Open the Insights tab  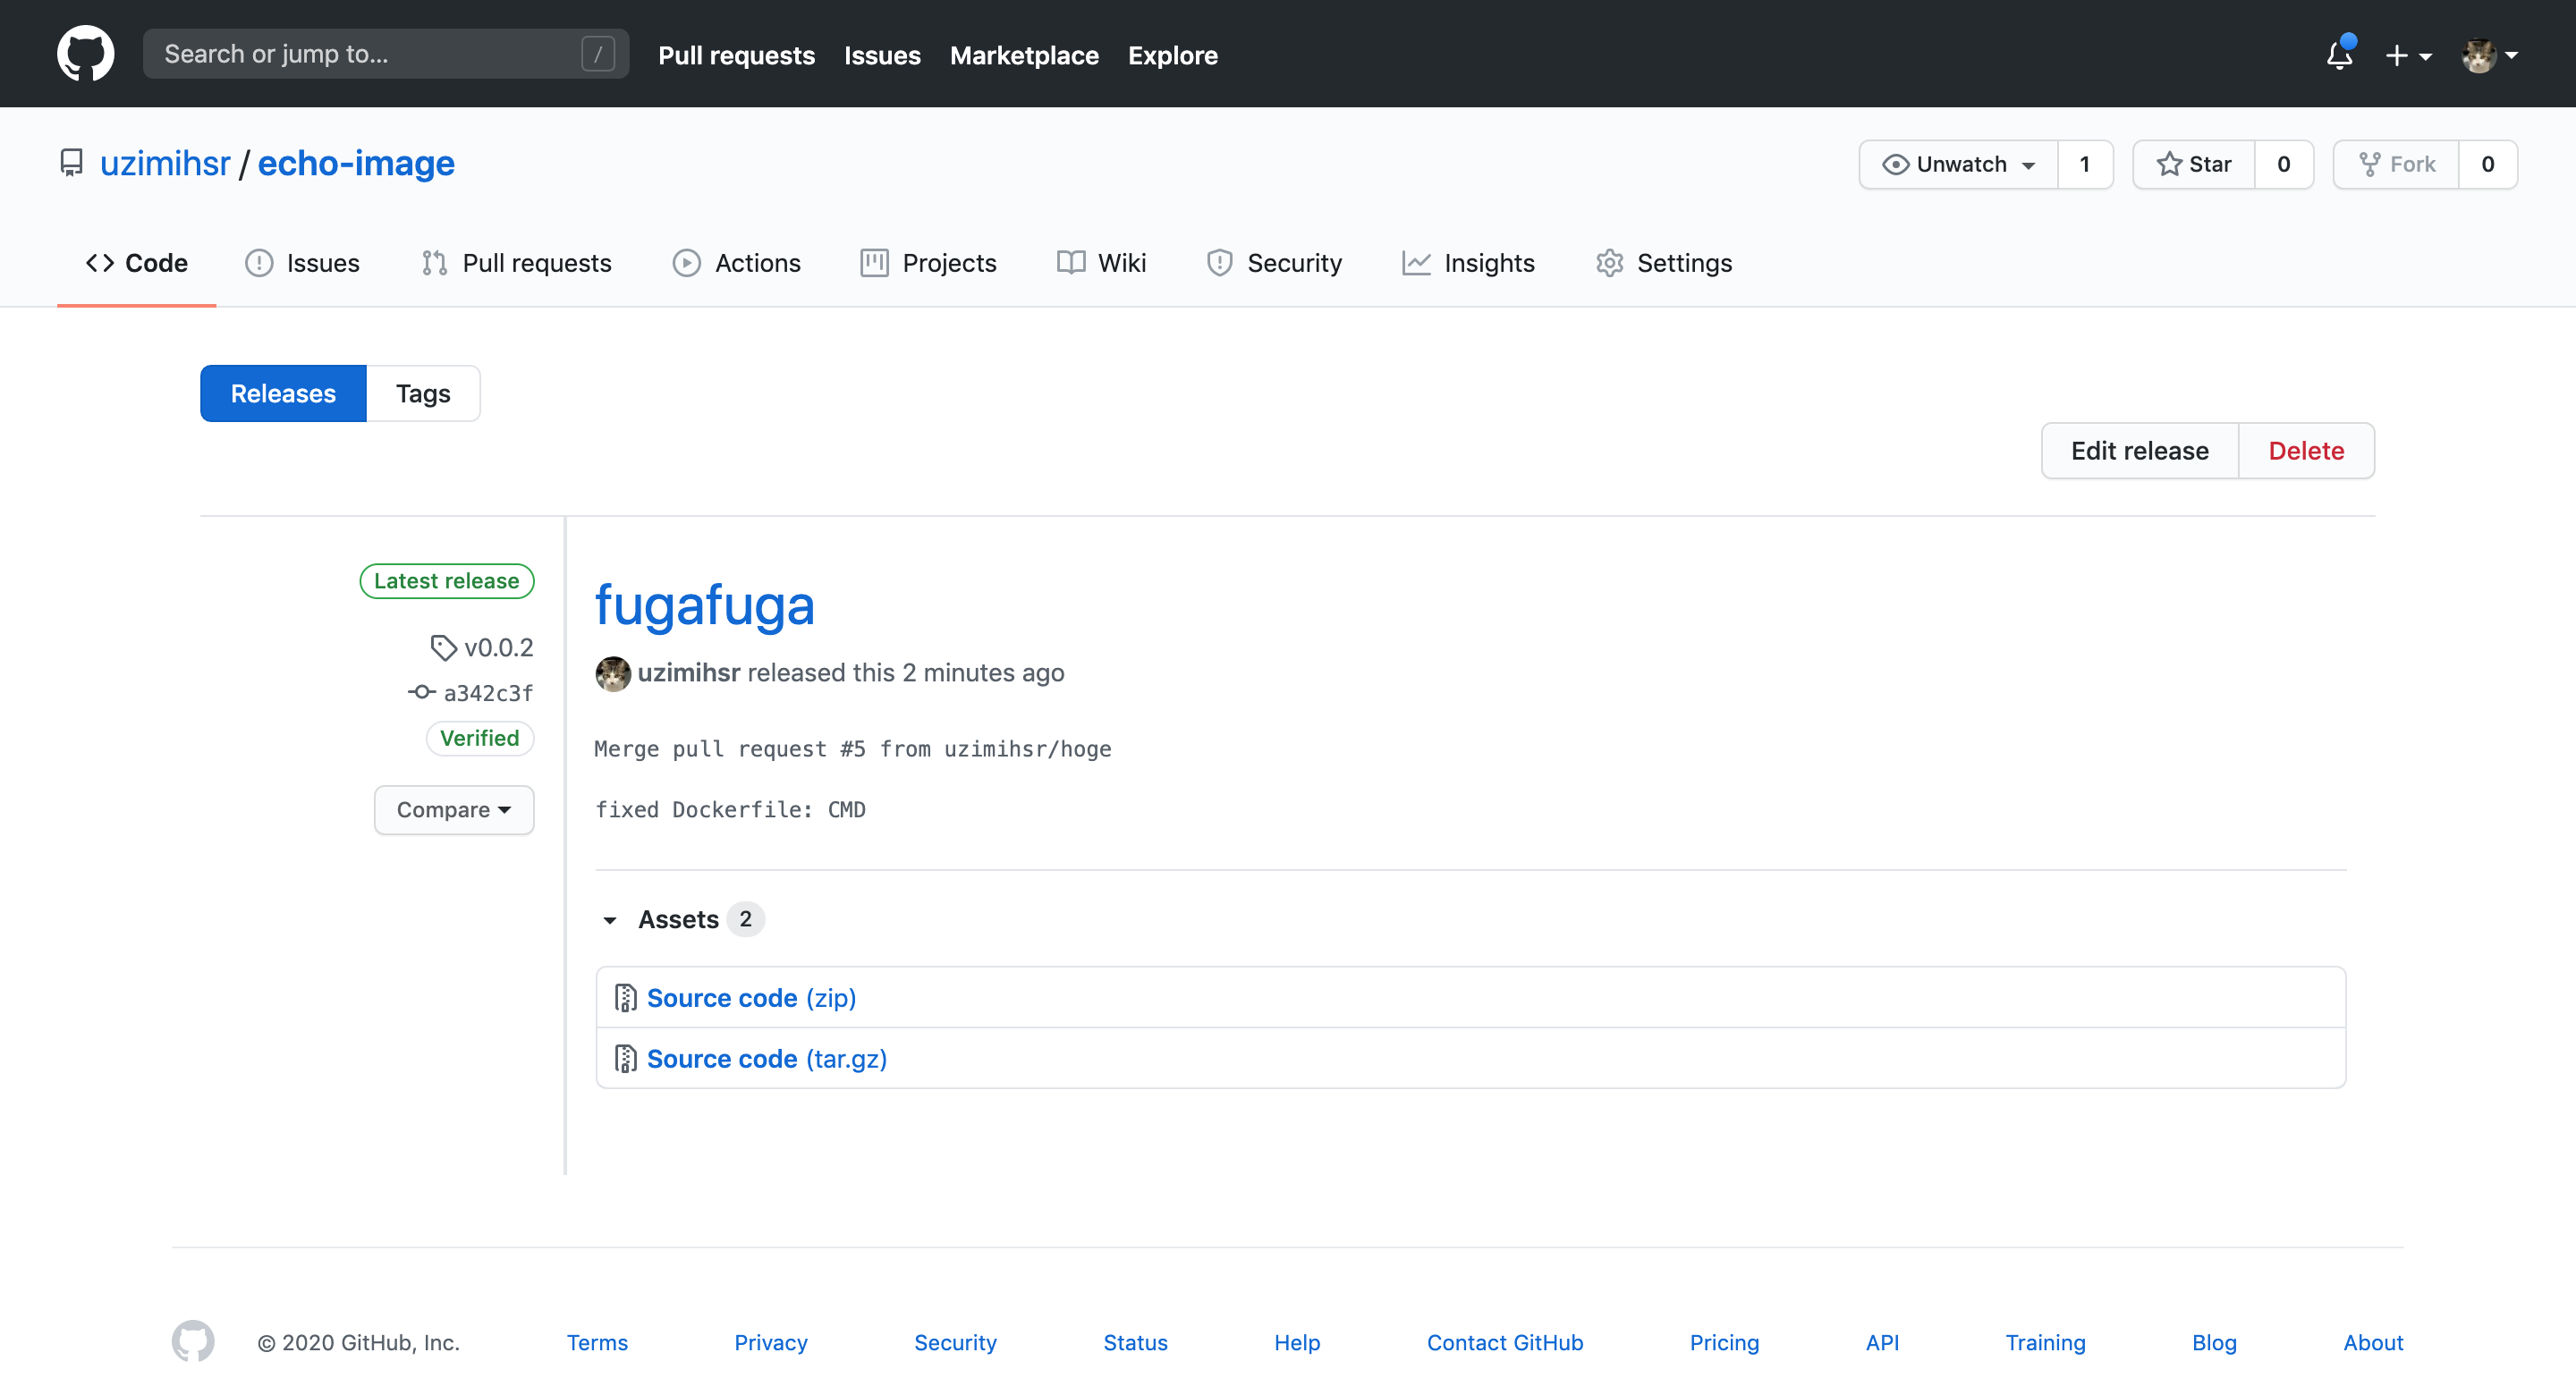[x=1468, y=263]
